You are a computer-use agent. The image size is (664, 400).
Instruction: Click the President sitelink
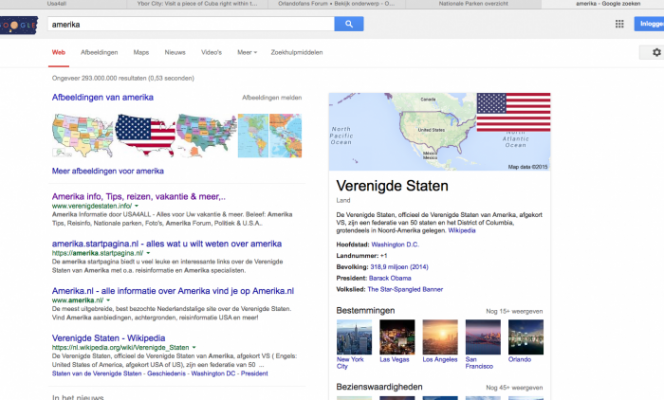pos(254,374)
